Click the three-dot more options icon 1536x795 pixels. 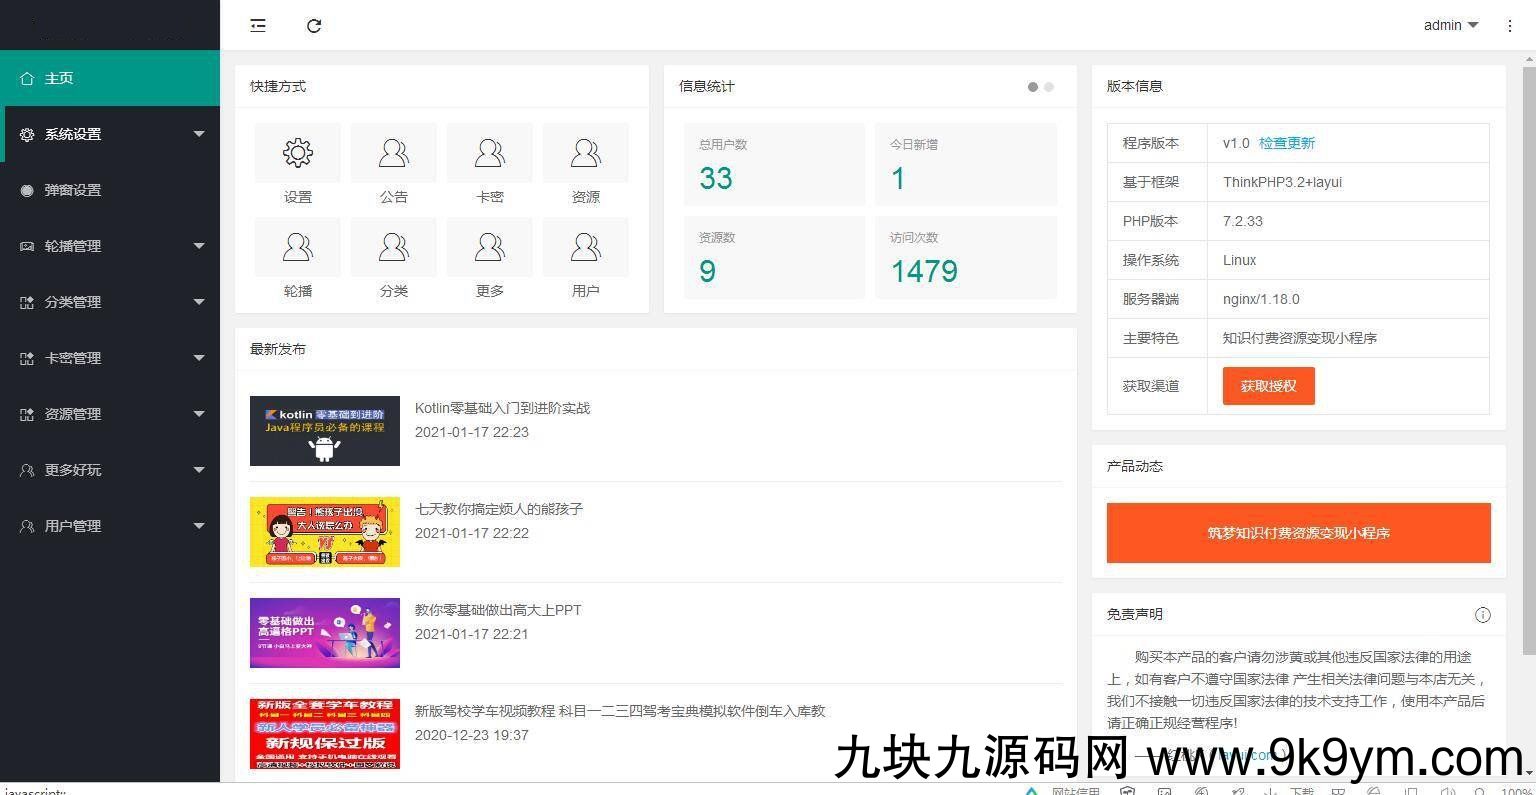(x=1509, y=26)
